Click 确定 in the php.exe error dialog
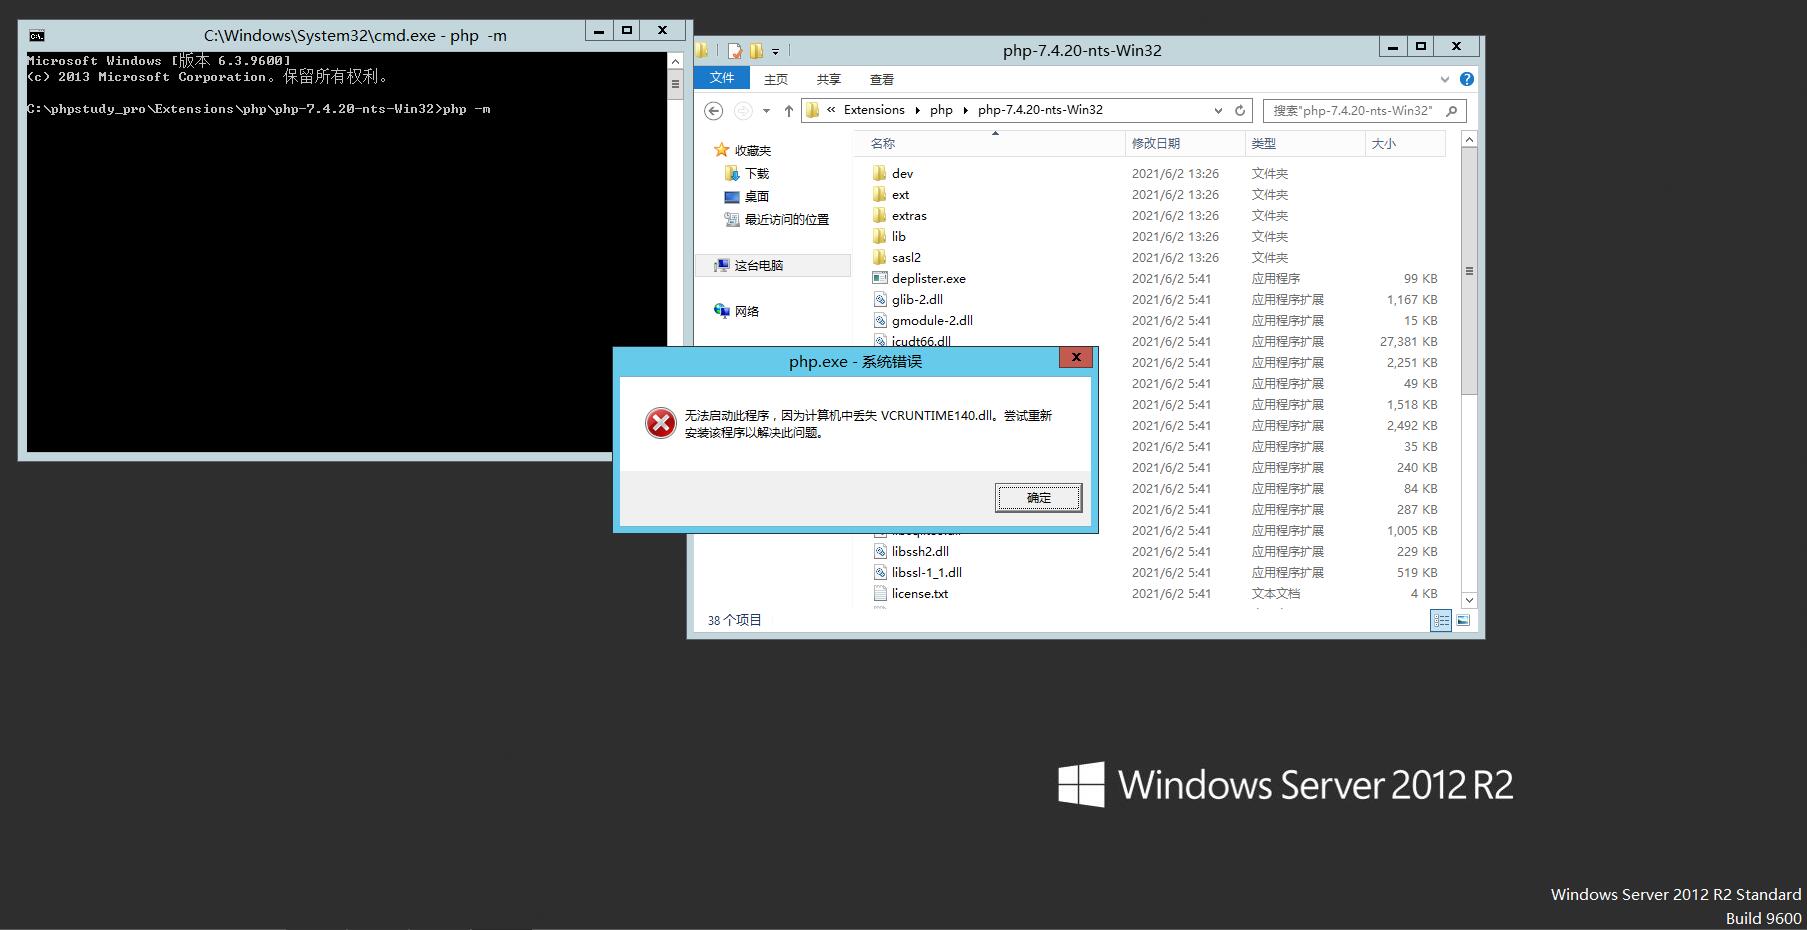The image size is (1807, 930). pos(1038,497)
